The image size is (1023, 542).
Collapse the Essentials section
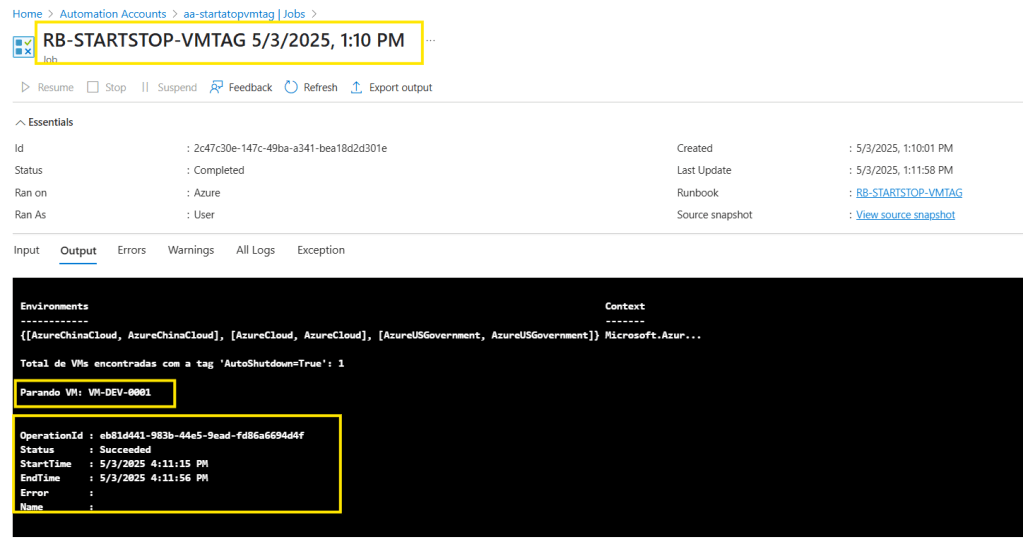coord(20,122)
